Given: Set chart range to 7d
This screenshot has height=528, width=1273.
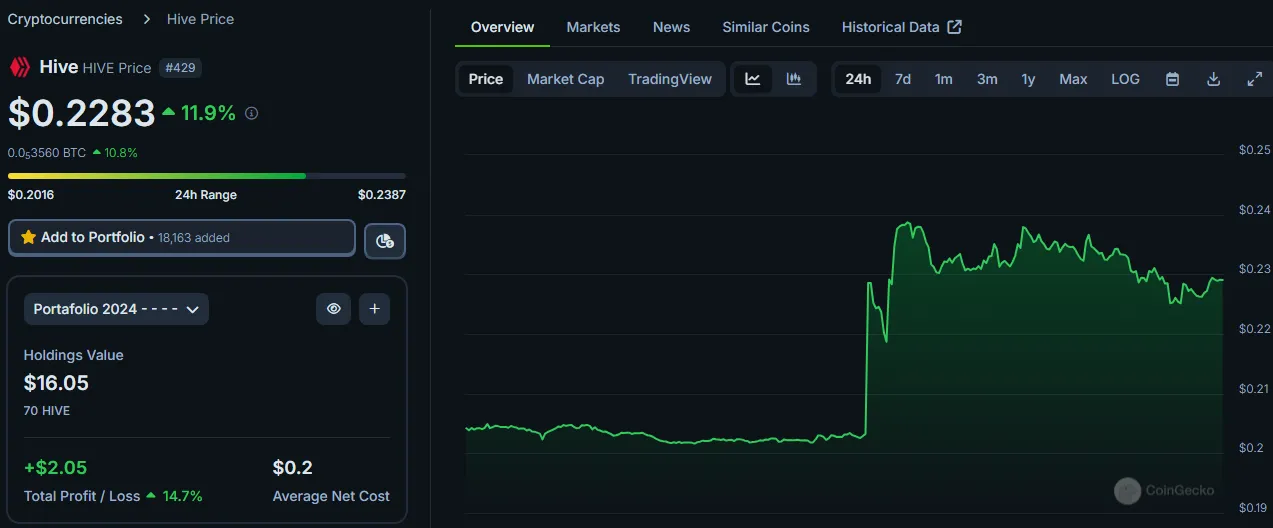Looking at the screenshot, I should tap(903, 79).
